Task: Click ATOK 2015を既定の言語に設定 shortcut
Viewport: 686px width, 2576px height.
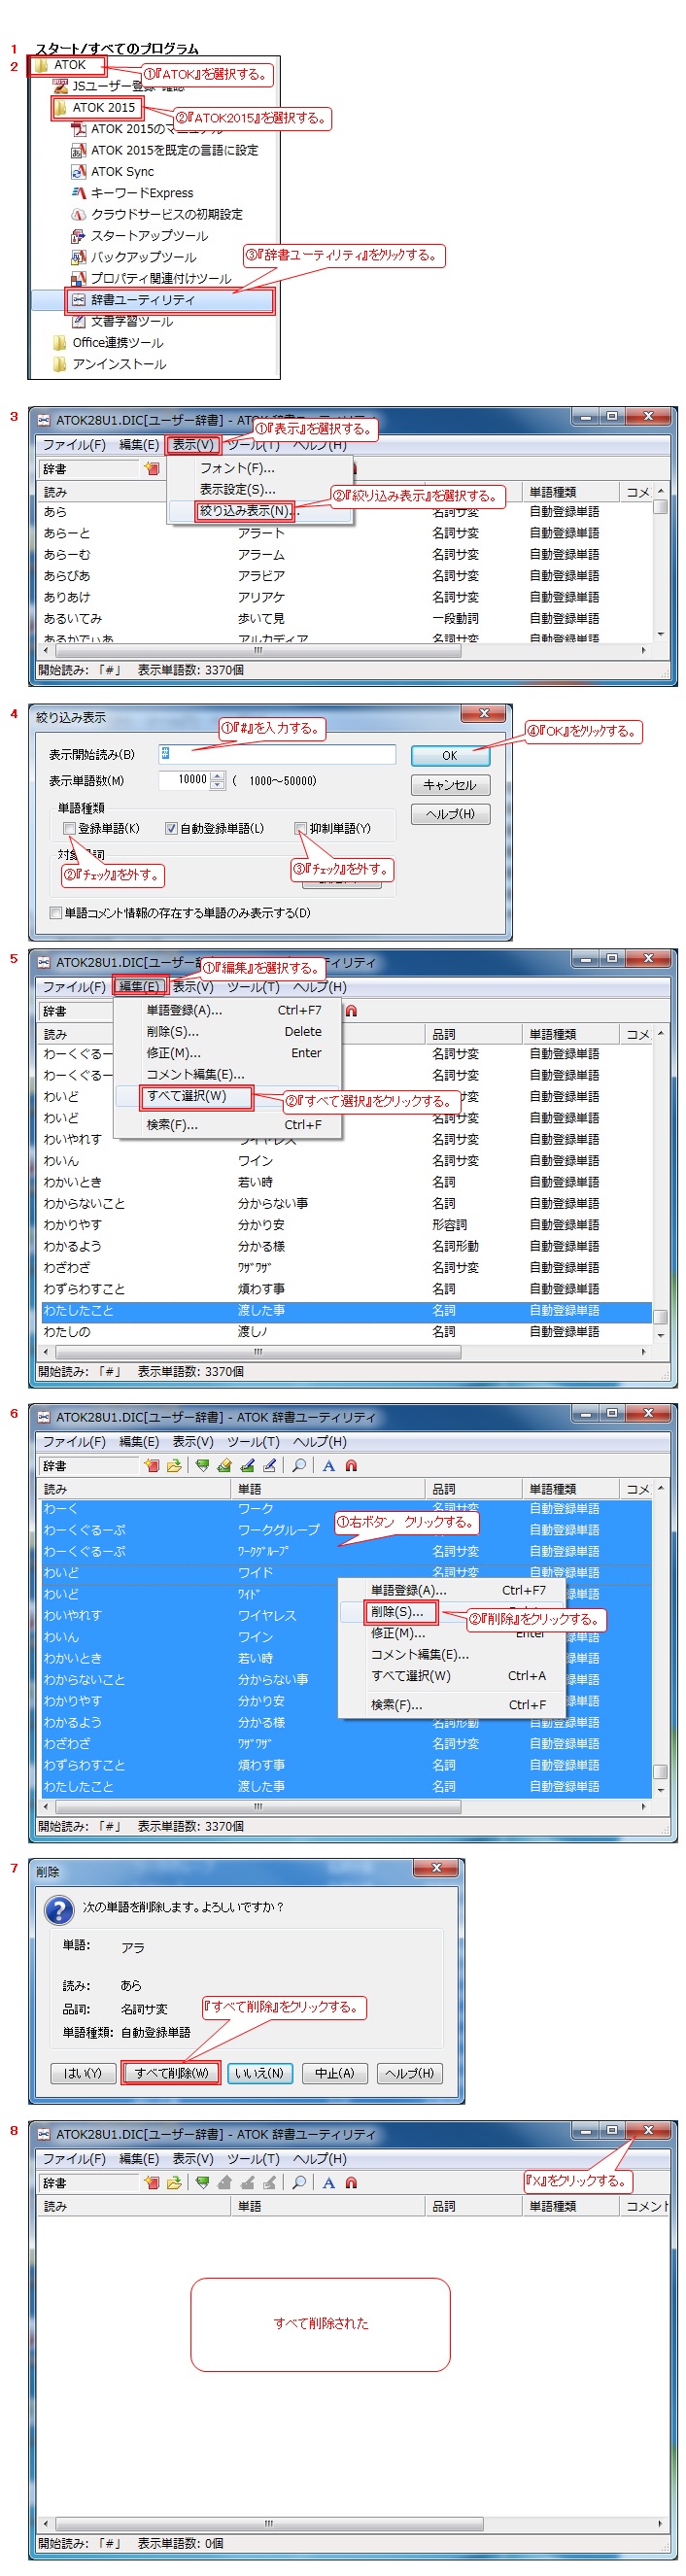Action: tap(164, 150)
